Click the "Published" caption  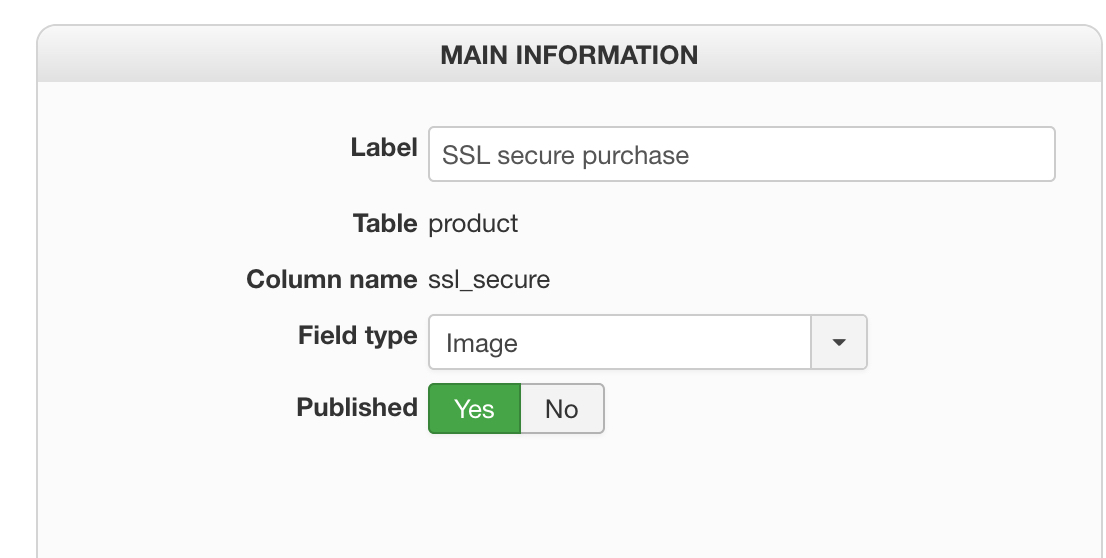coord(356,408)
